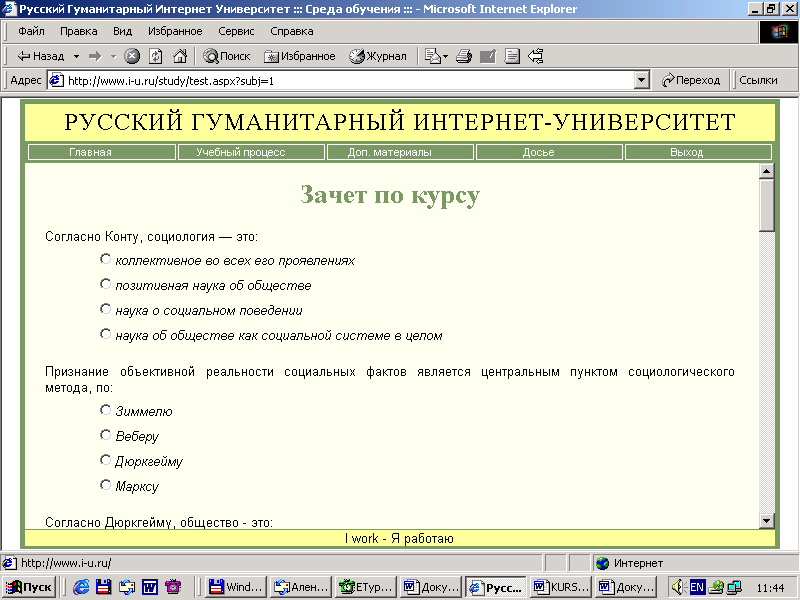800x600 pixels.
Task: Click the Windows flag logo in the menu bar
Action: tap(779, 32)
